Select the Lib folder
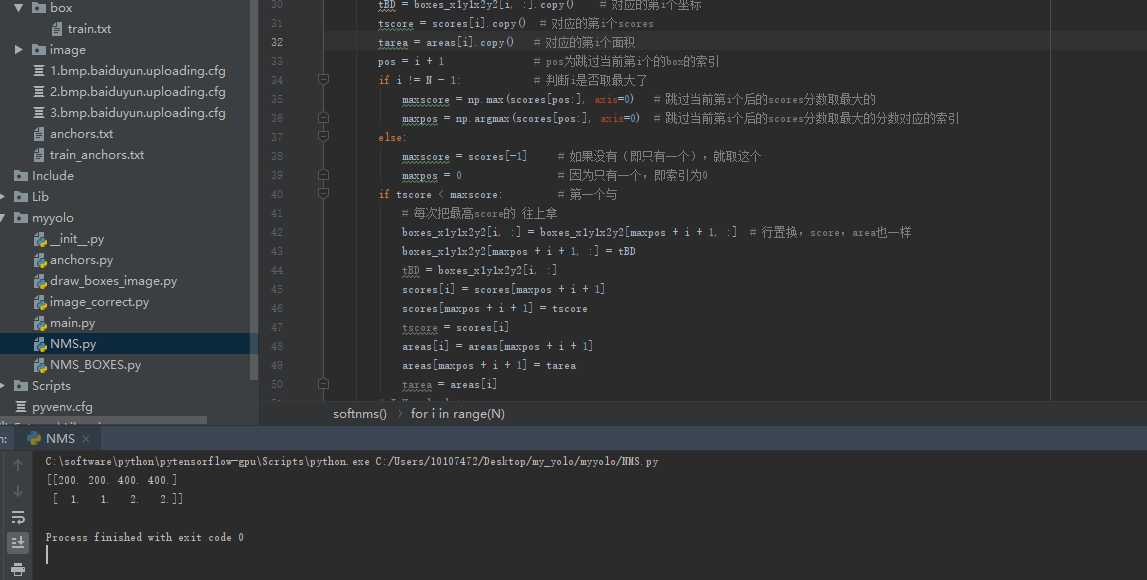This screenshot has height=580, width=1147. click(x=40, y=197)
